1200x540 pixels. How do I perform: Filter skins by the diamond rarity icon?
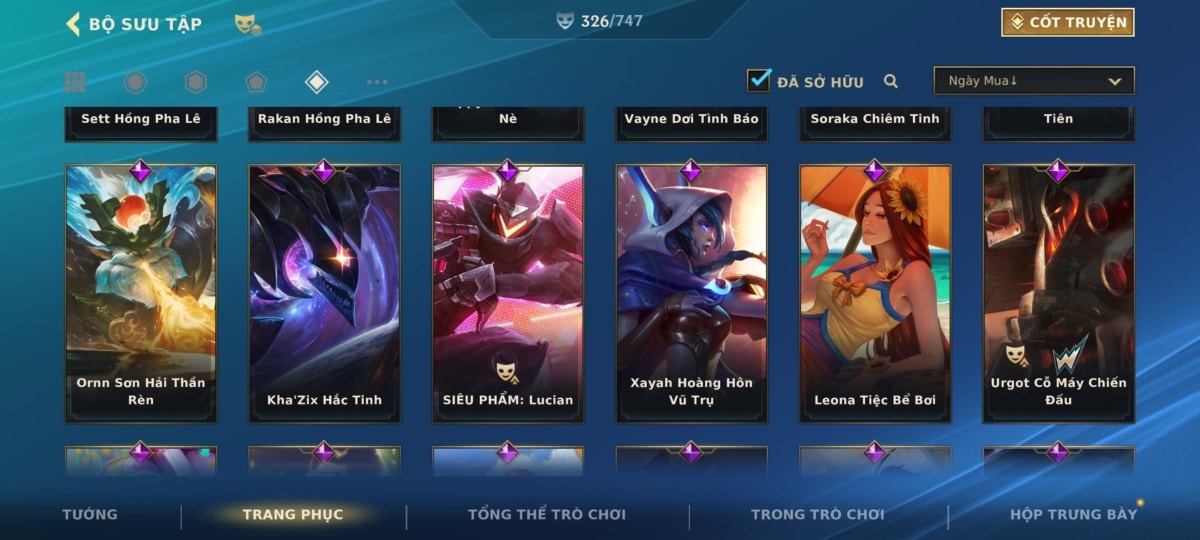click(x=316, y=82)
